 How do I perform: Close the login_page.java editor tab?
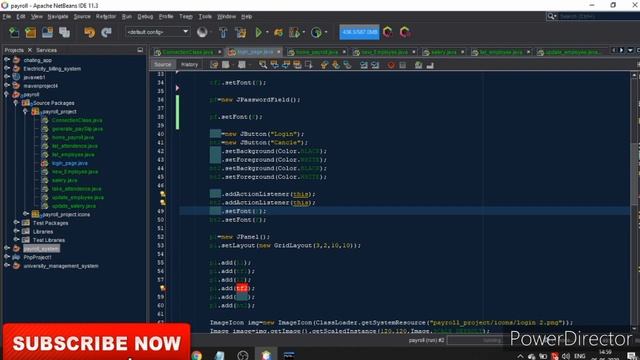point(279,52)
